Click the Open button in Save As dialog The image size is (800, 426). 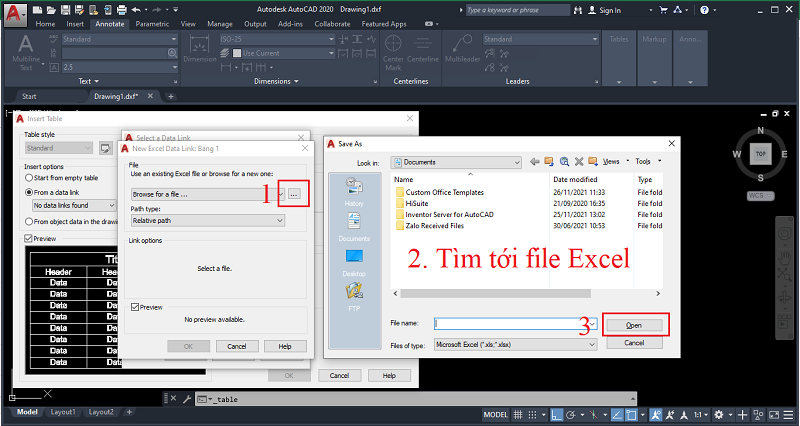pyautogui.click(x=634, y=325)
